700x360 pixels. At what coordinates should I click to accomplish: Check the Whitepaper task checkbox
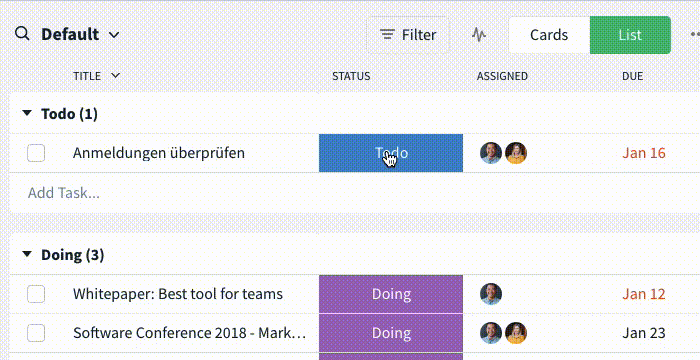click(36, 294)
